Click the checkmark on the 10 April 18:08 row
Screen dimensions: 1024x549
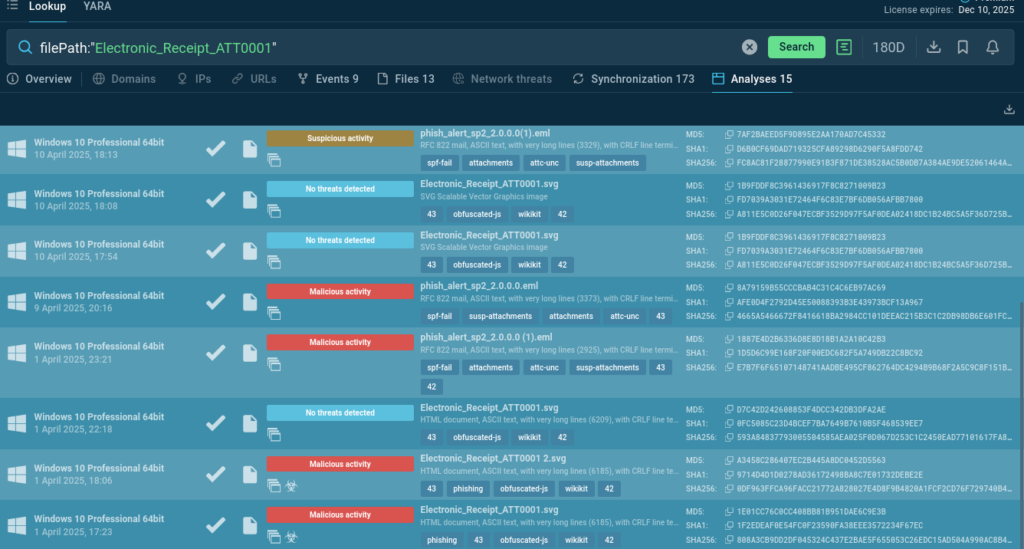215,201
